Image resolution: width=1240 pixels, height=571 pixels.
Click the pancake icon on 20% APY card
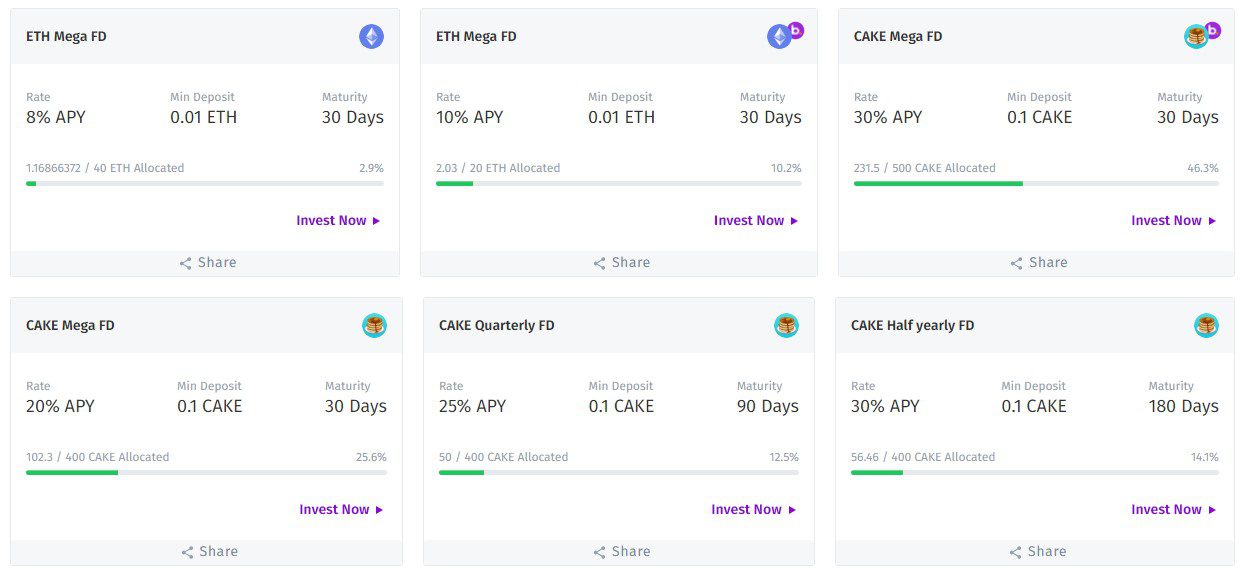374,325
